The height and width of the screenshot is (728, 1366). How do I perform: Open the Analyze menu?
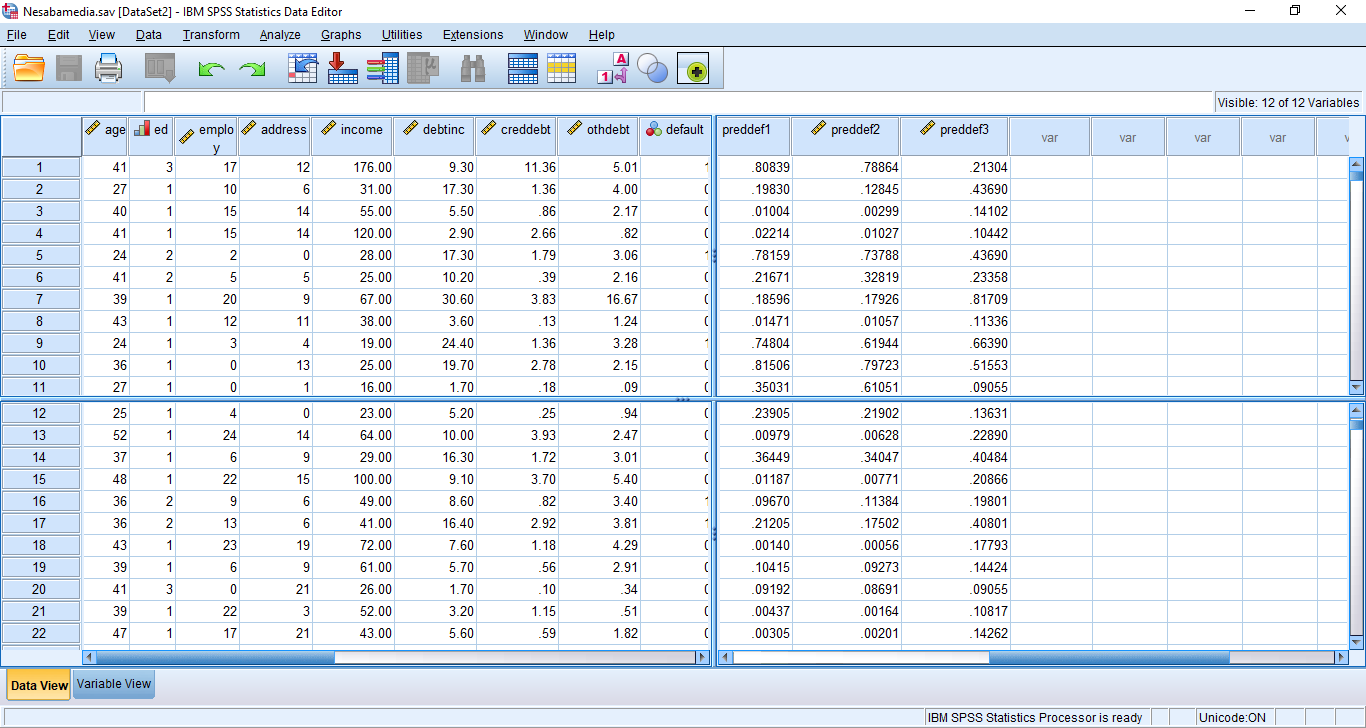[280, 35]
